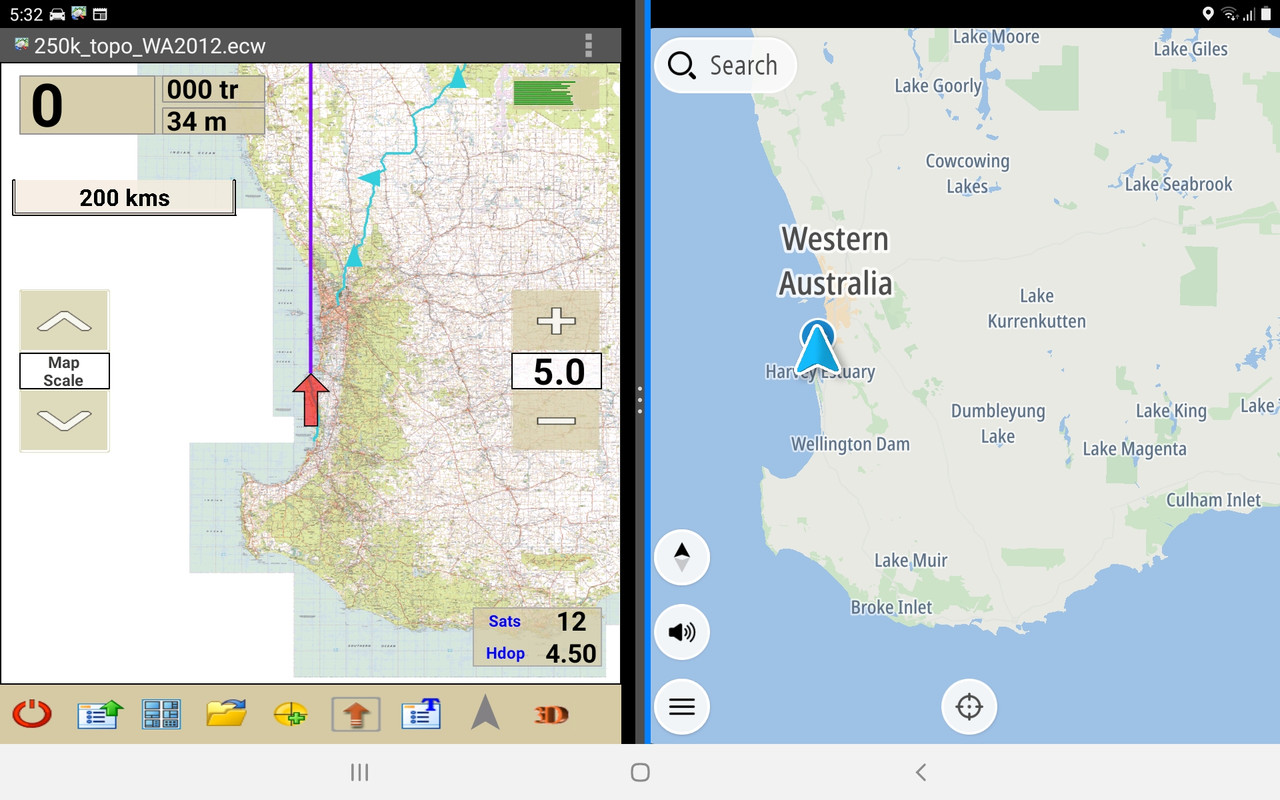
Task: Tap the red power icon in bottom toolbar
Action: (32, 714)
